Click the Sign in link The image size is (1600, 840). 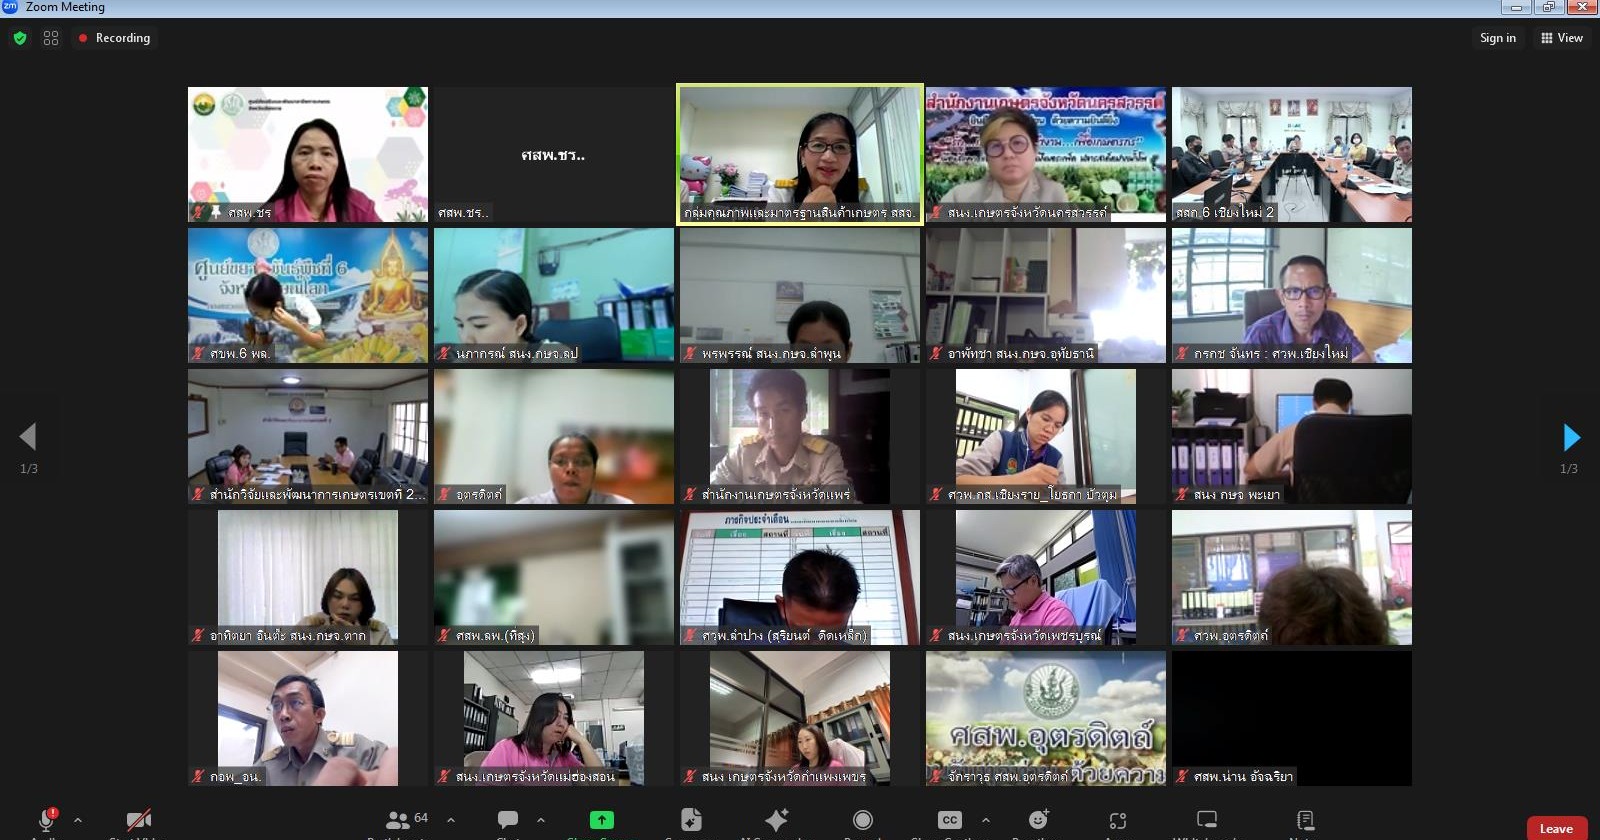pyautogui.click(x=1498, y=38)
